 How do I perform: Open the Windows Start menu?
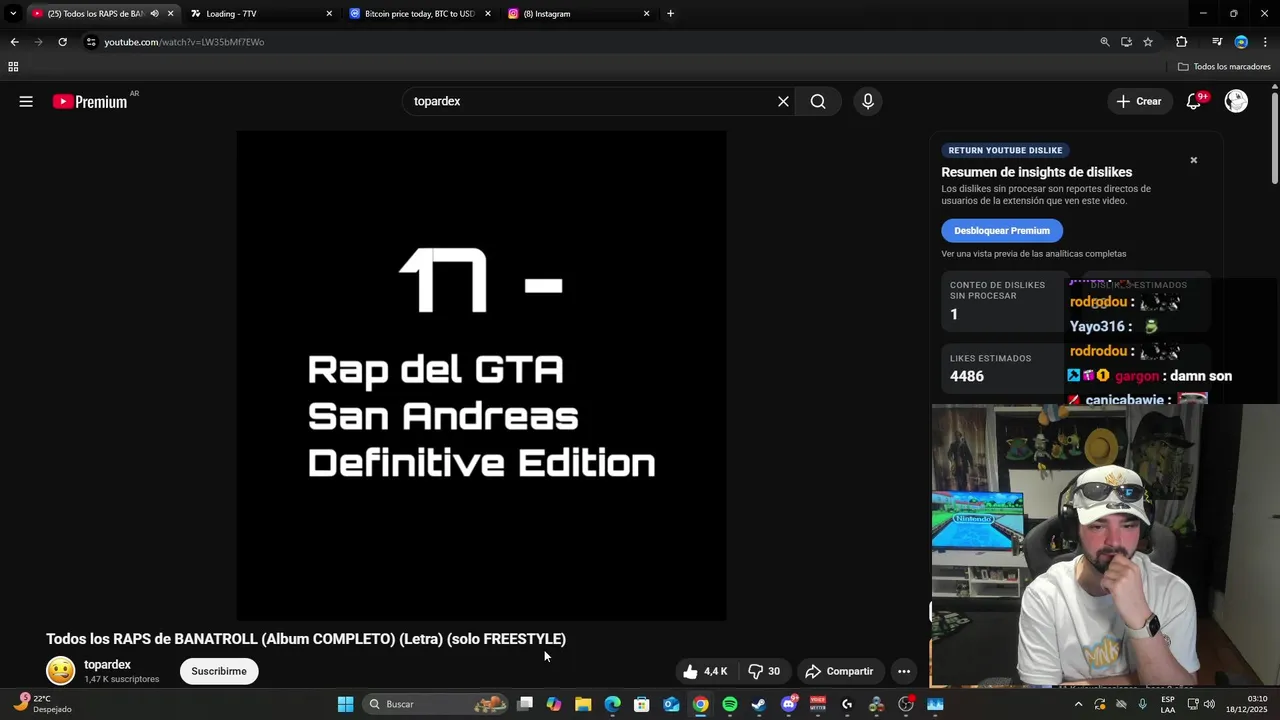345,704
